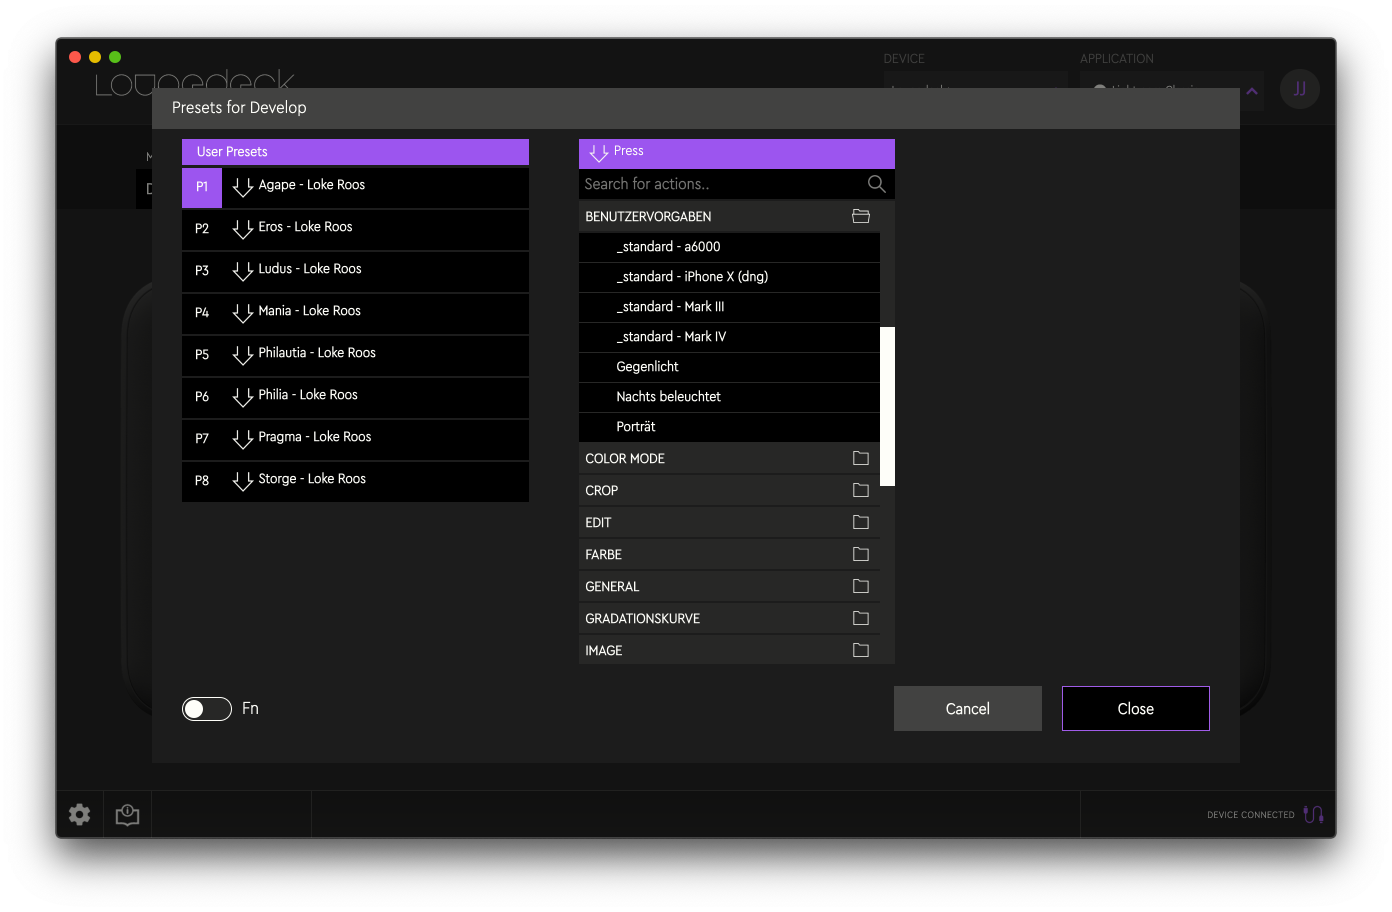Viewport: 1392px width, 912px height.
Task: Click the Philia - Loke Roos label
Action: coord(308,395)
